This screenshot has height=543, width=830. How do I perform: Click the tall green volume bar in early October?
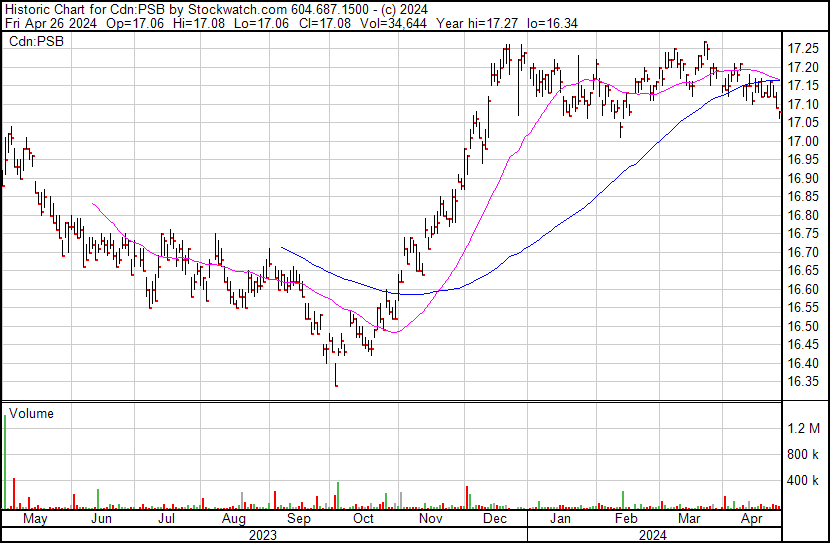coord(338,495)
